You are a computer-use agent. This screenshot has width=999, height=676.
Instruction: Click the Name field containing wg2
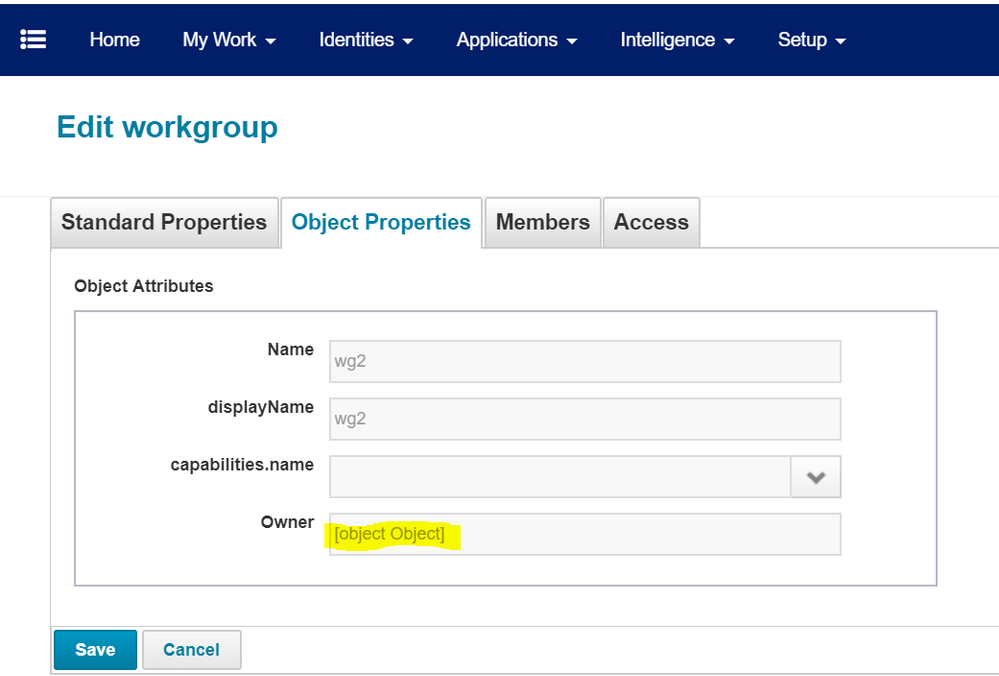(x=585, y=362)
